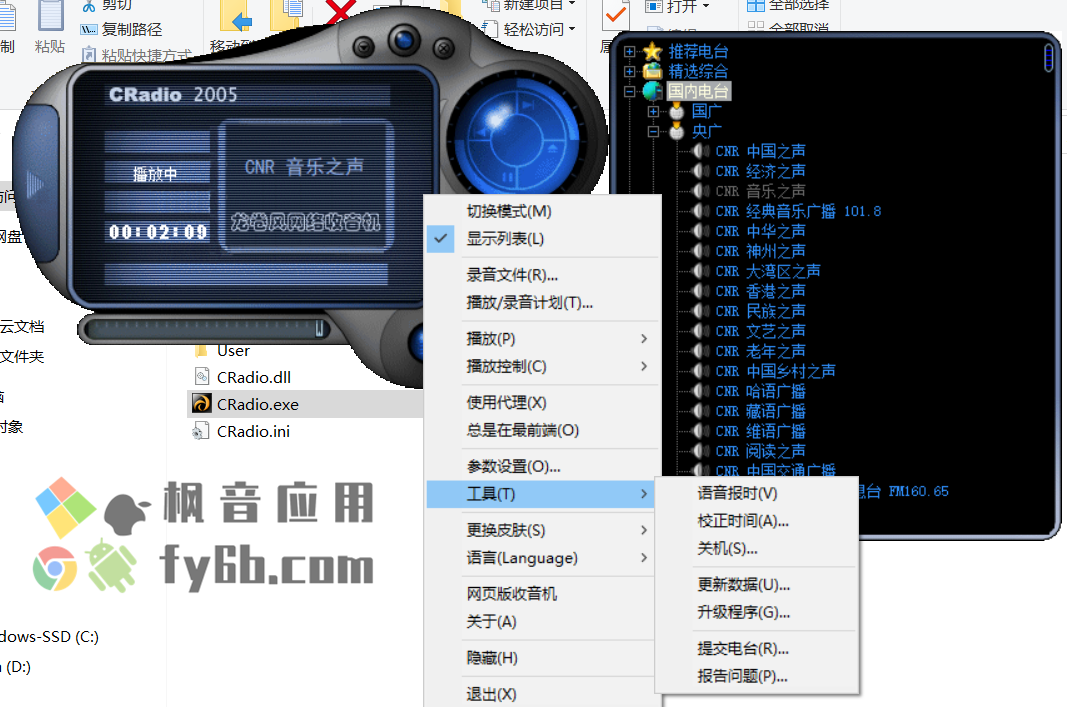This screenshot has height=707, width=1067.
Task: Click the folder icon of 精选综合
Action: (653, 71)
